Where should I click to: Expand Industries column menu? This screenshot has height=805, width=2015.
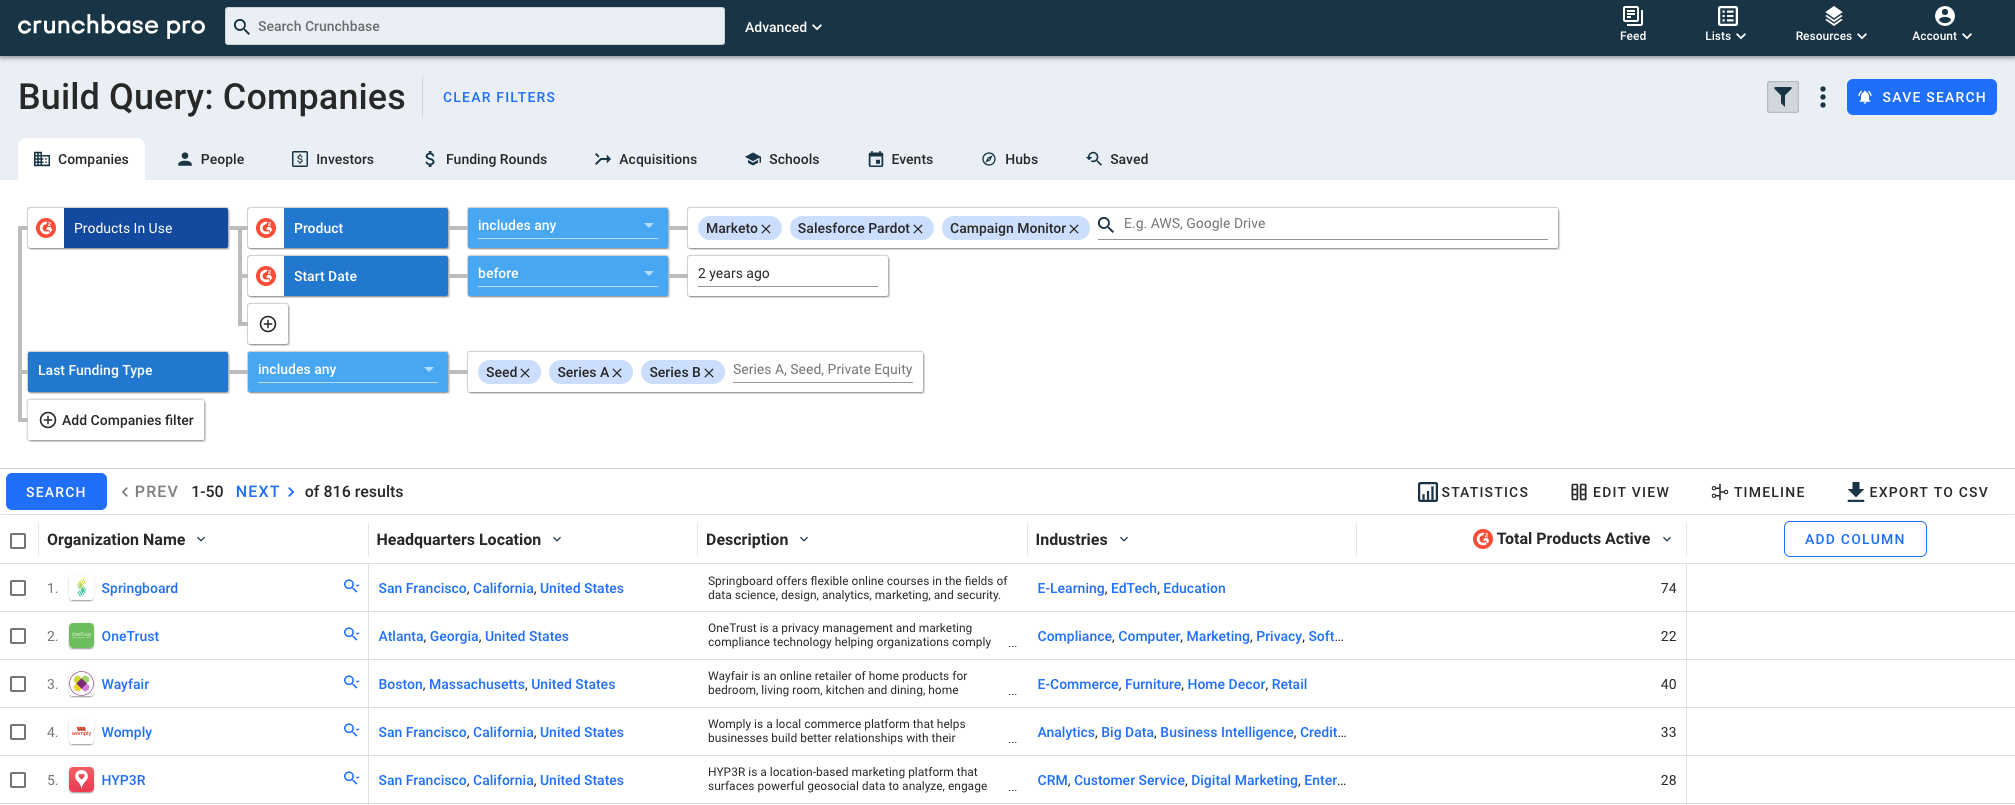(x=1124, y=540)
